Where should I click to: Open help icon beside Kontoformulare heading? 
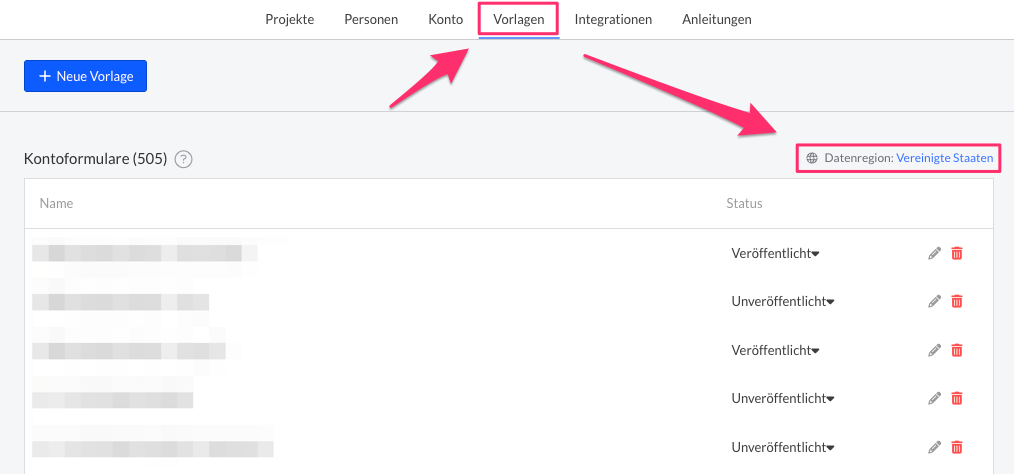pyautogui.click(x=183, y=159)
